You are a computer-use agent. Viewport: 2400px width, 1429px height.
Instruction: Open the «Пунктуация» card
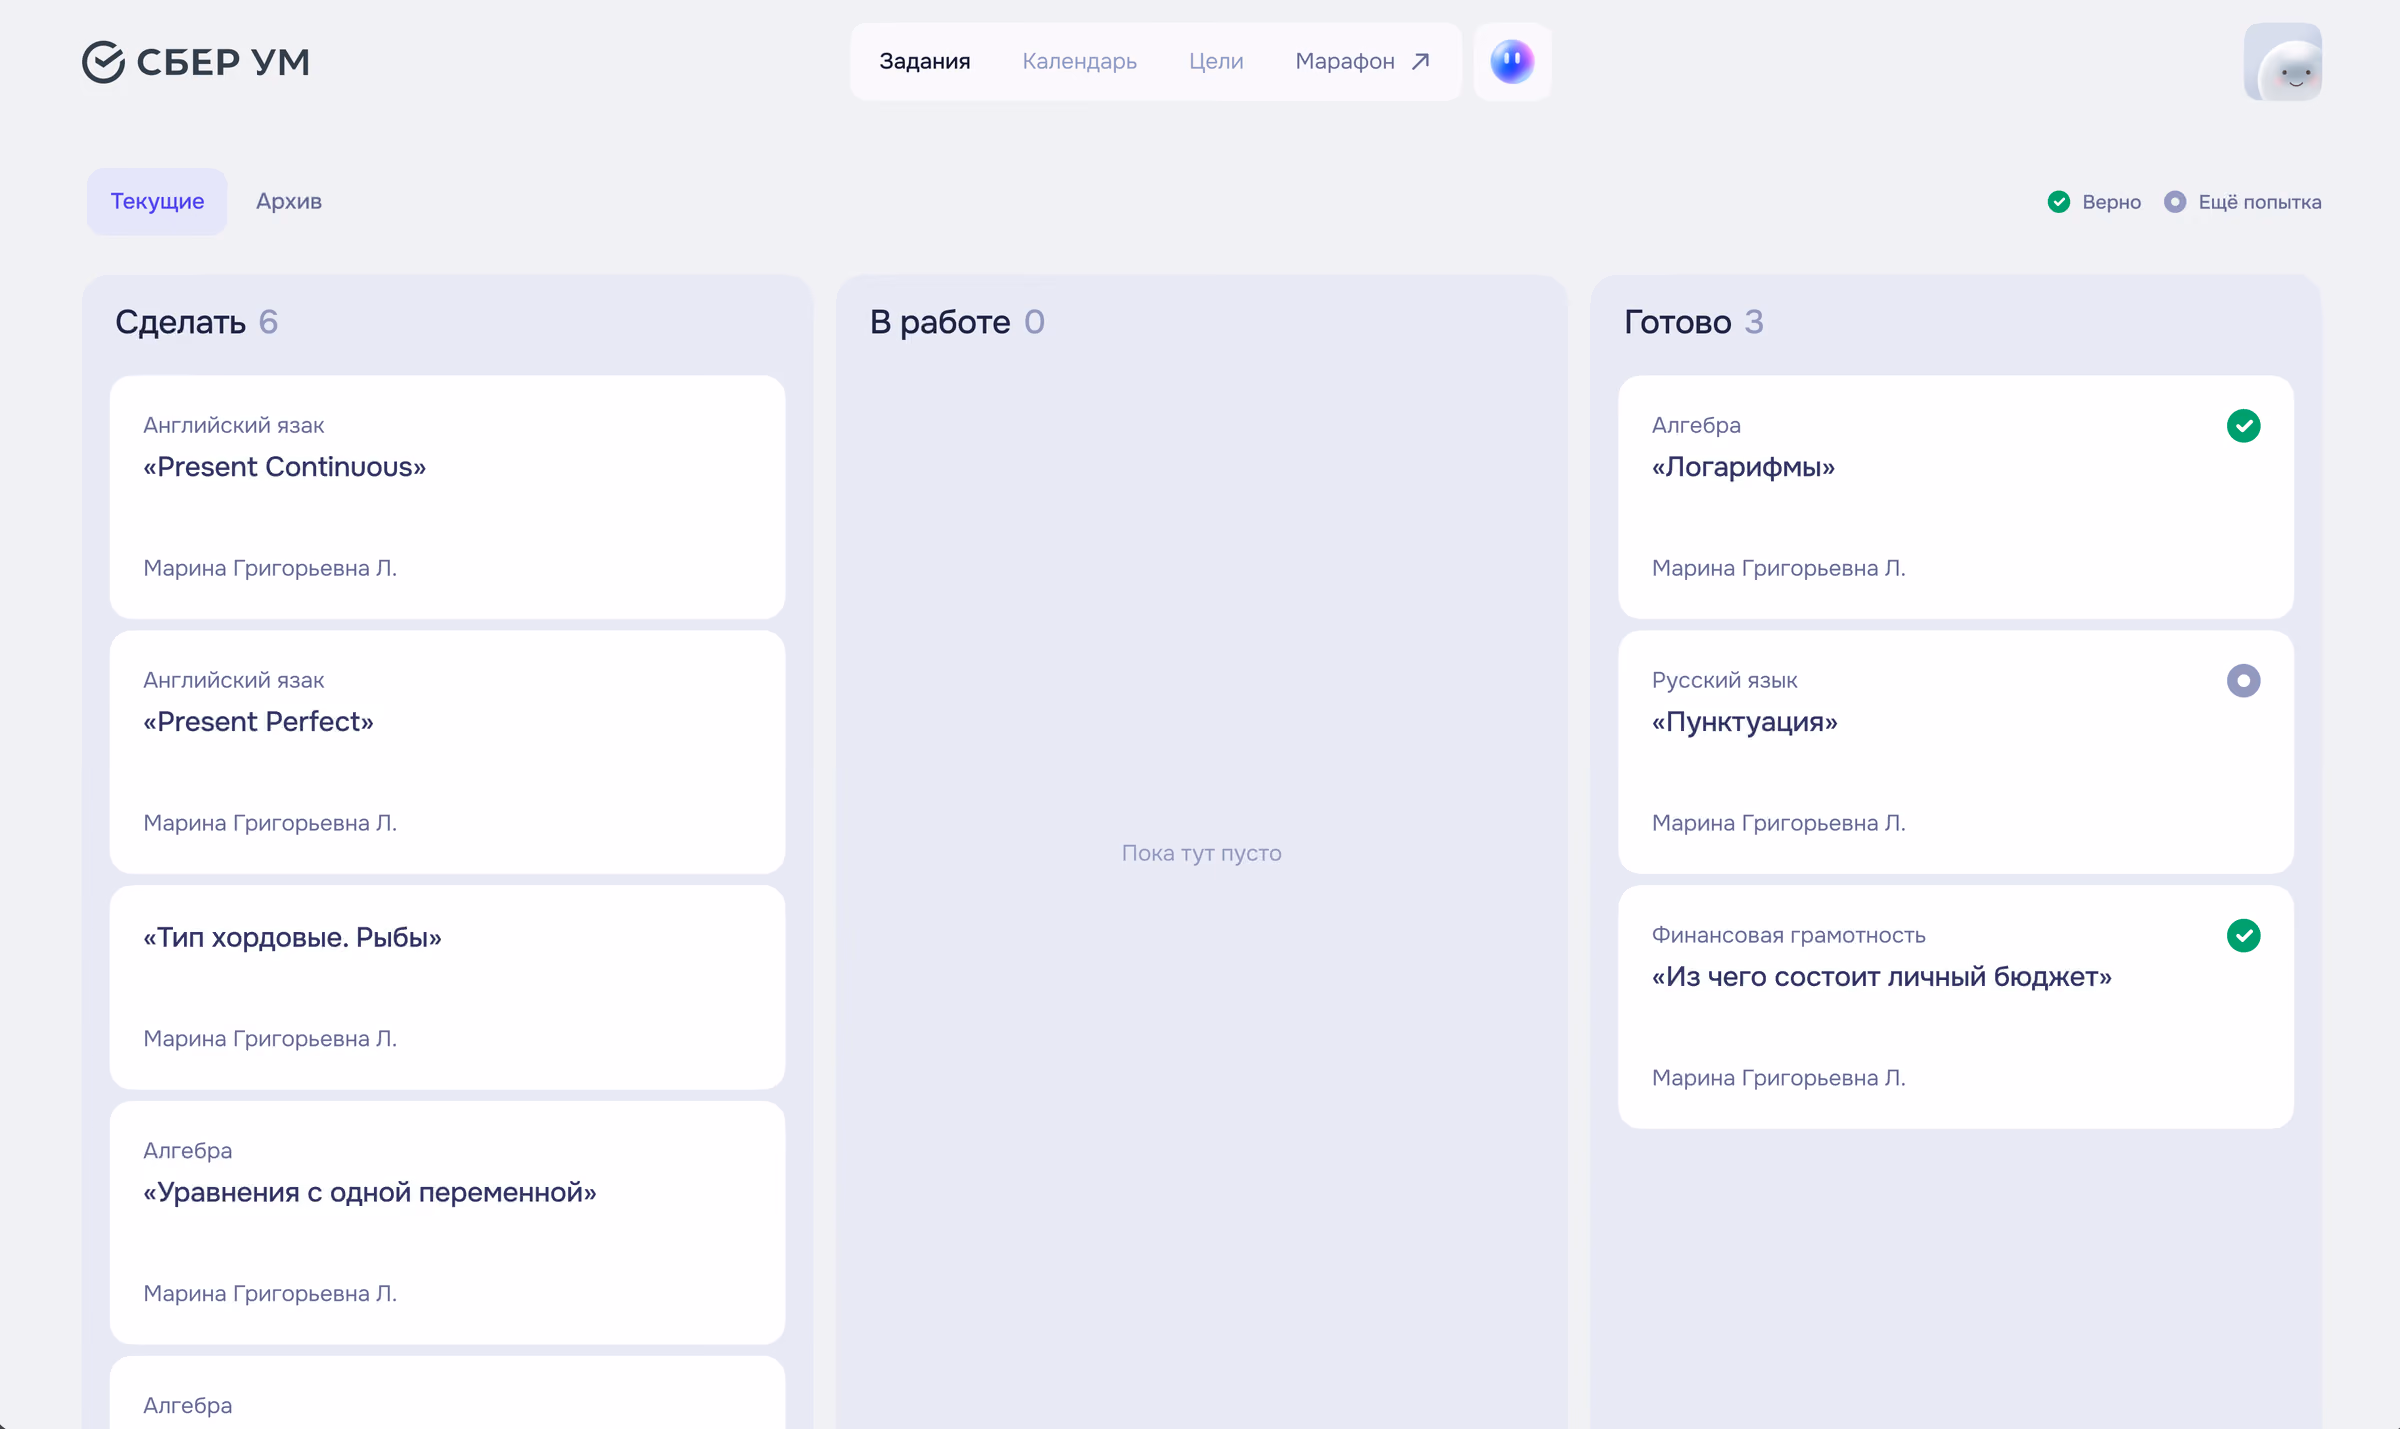coord(1955,752)
